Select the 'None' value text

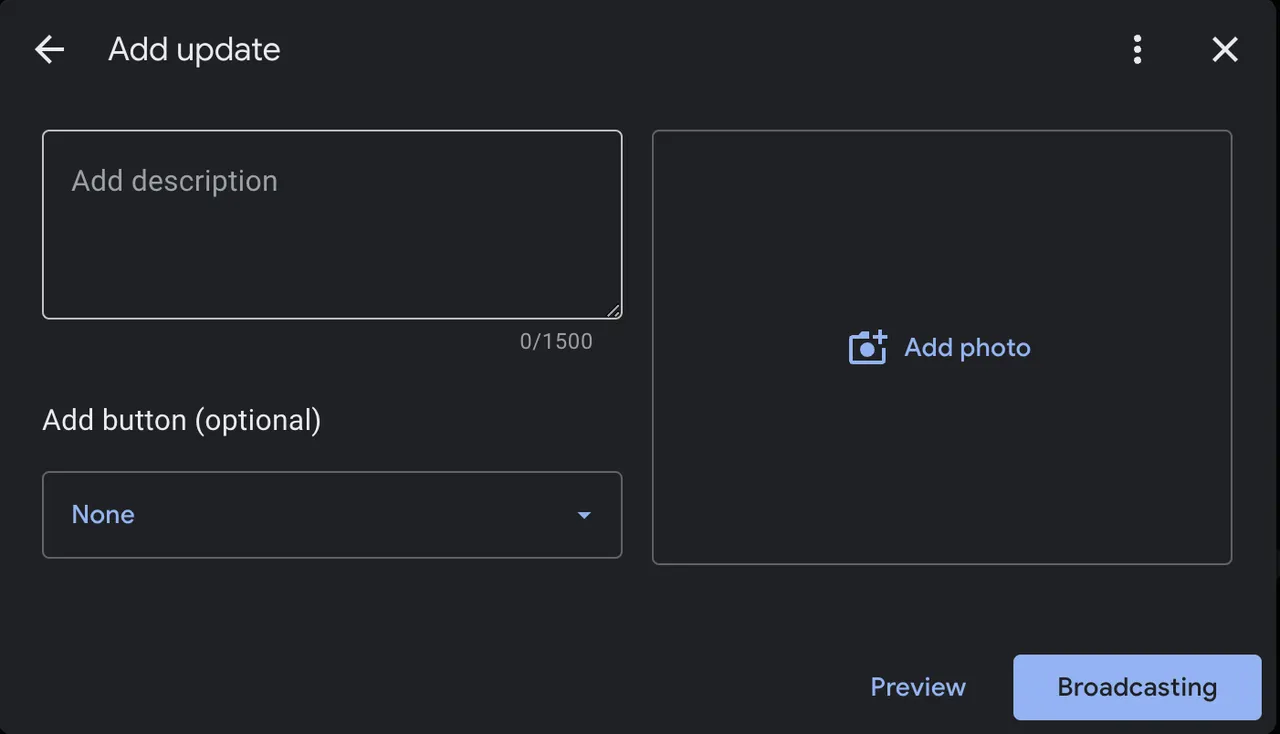tap(103, 515)
